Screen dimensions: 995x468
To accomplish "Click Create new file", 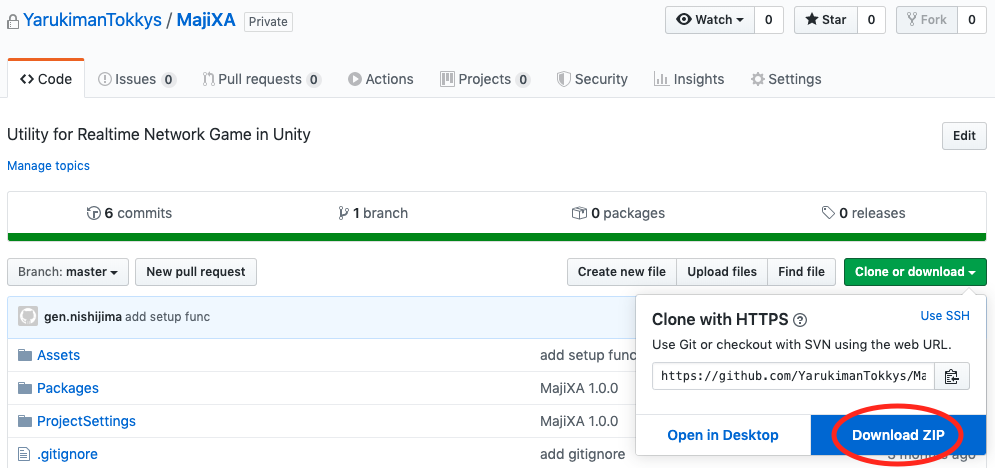I will [622, 272].
